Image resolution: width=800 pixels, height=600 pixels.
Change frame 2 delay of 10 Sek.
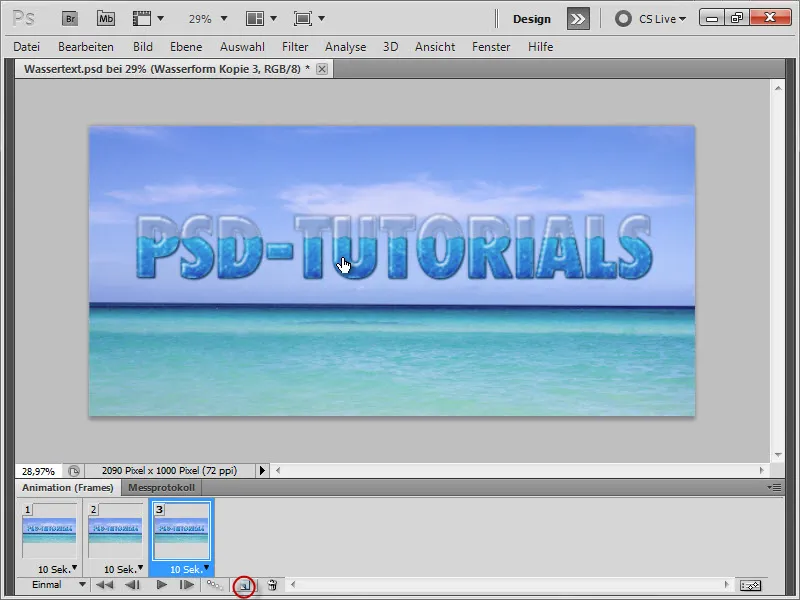[x=123, y=569]
